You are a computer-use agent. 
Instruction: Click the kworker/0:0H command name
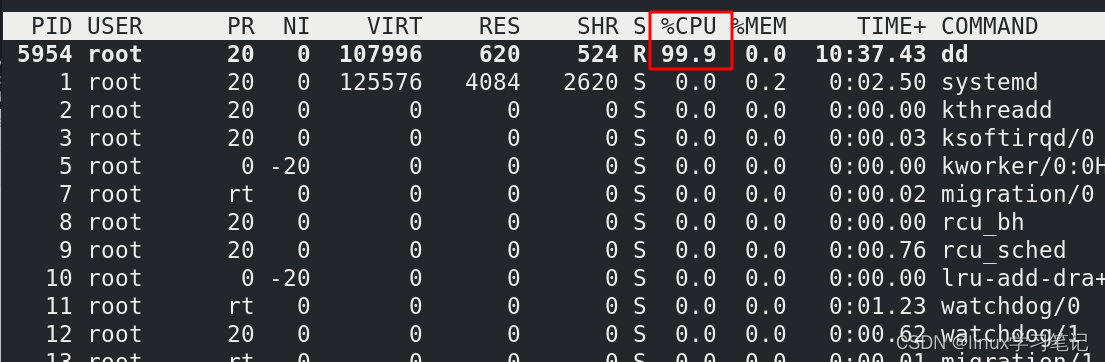[x=1023, y=166]
